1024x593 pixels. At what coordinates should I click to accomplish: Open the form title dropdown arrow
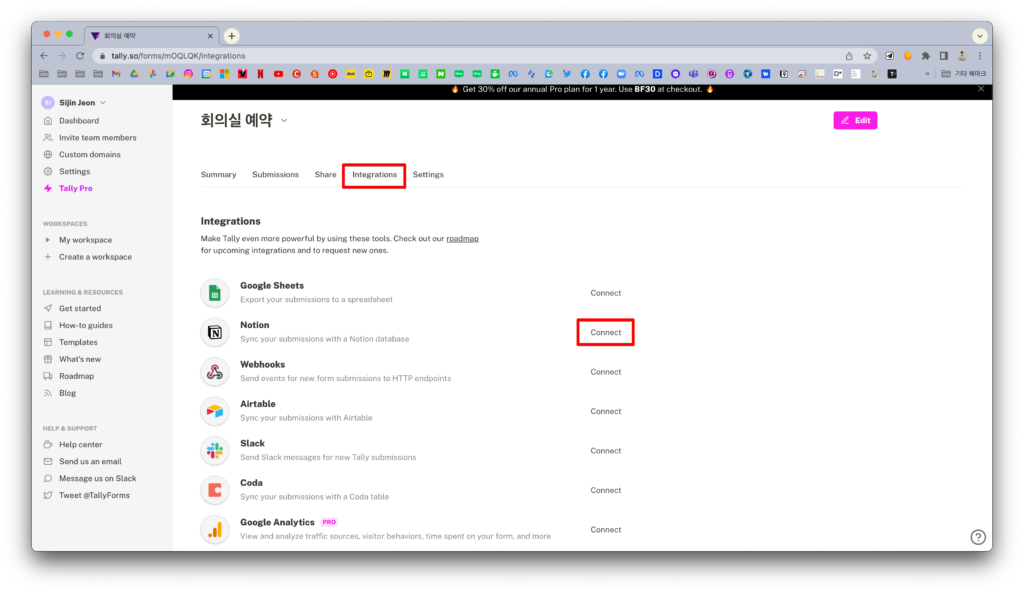click(x=284, y=119)
